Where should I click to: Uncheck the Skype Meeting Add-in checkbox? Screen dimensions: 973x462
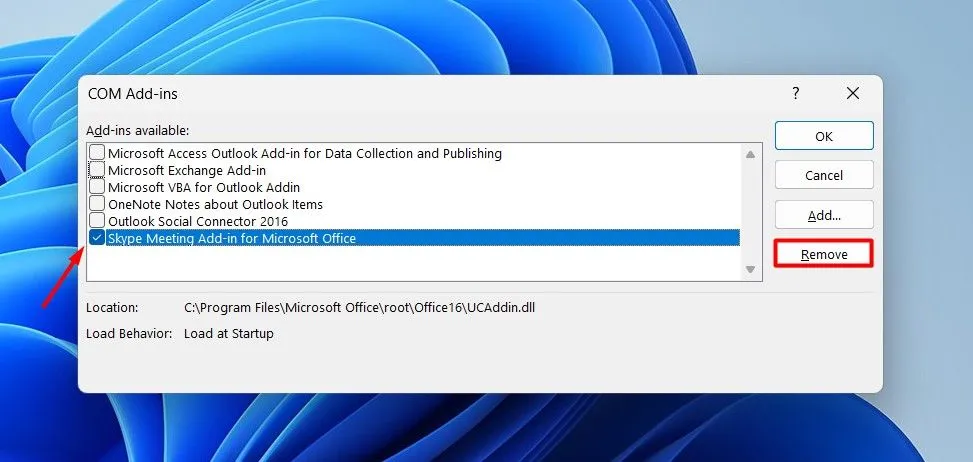coord(97,238)
